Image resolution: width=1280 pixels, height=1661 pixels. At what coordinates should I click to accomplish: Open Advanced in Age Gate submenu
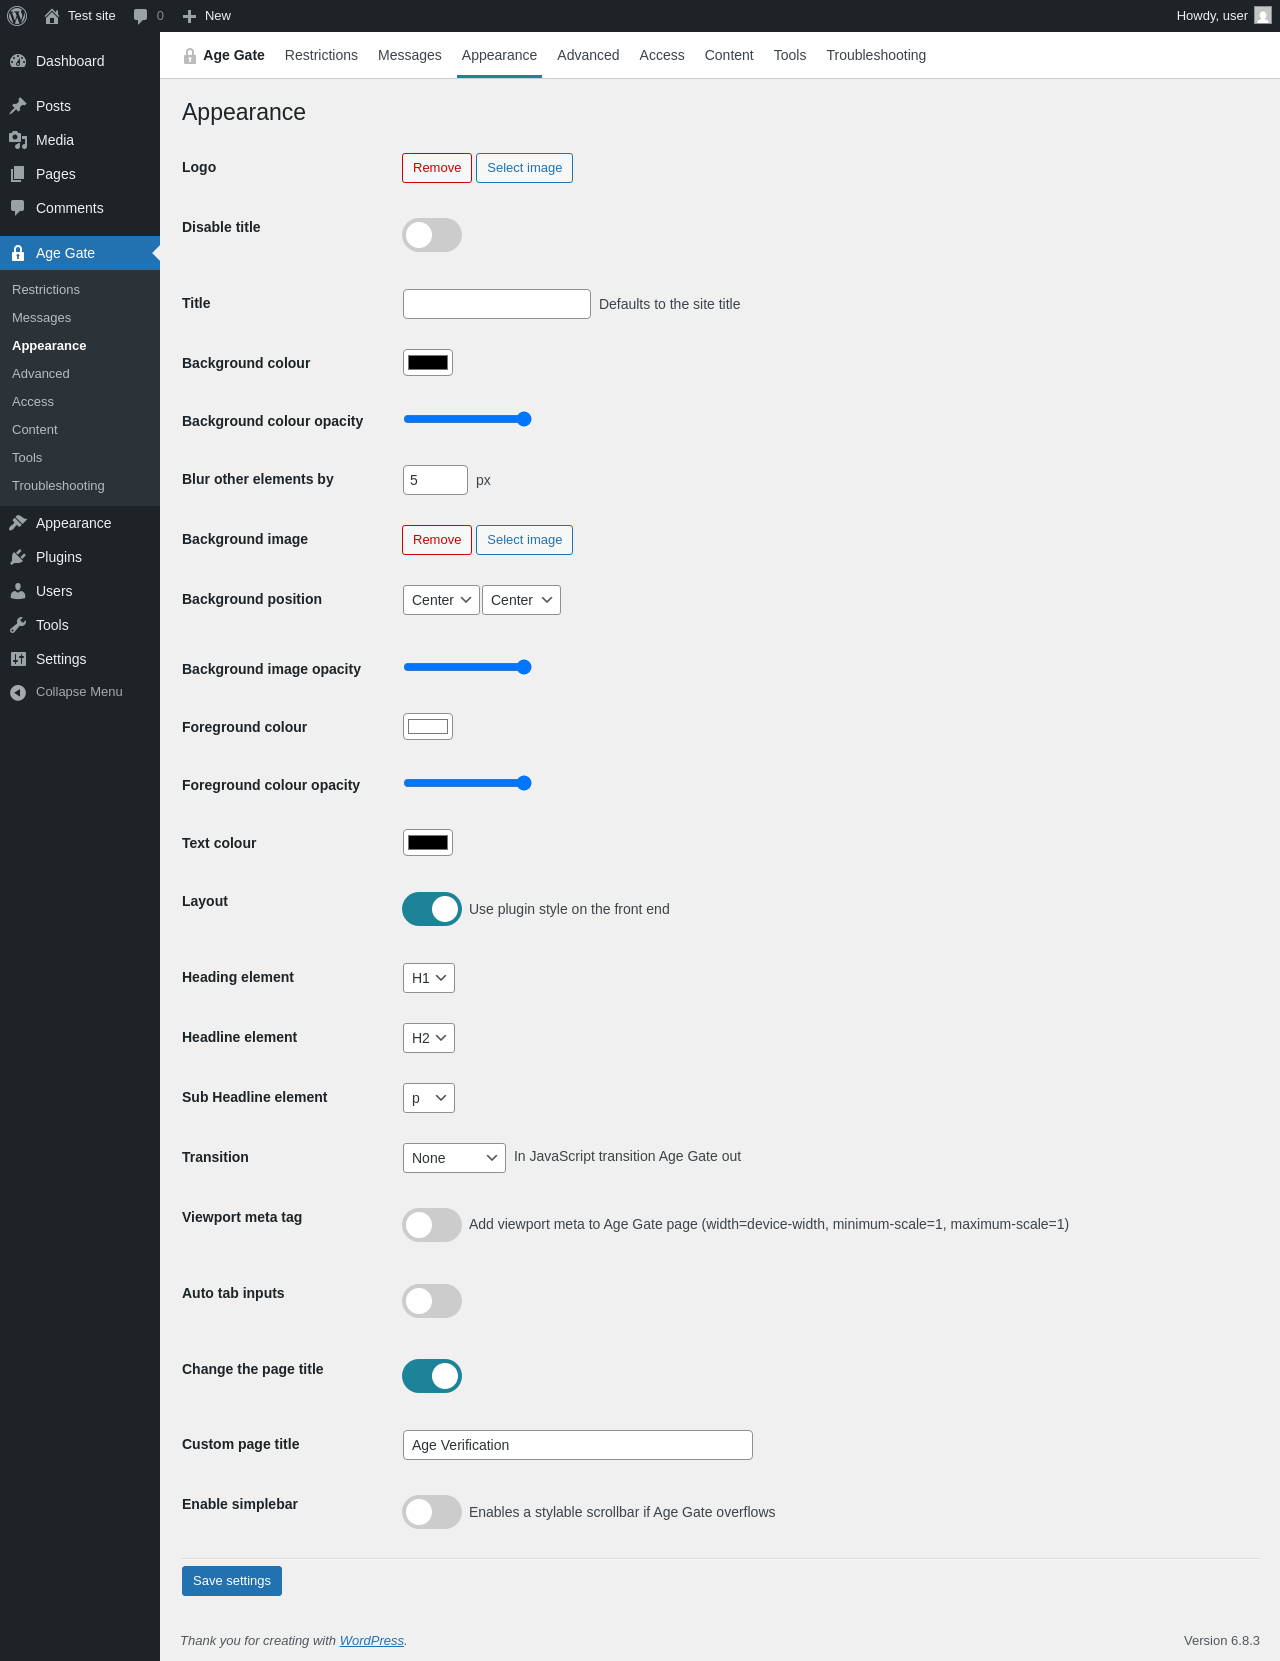tap(80, 374)
